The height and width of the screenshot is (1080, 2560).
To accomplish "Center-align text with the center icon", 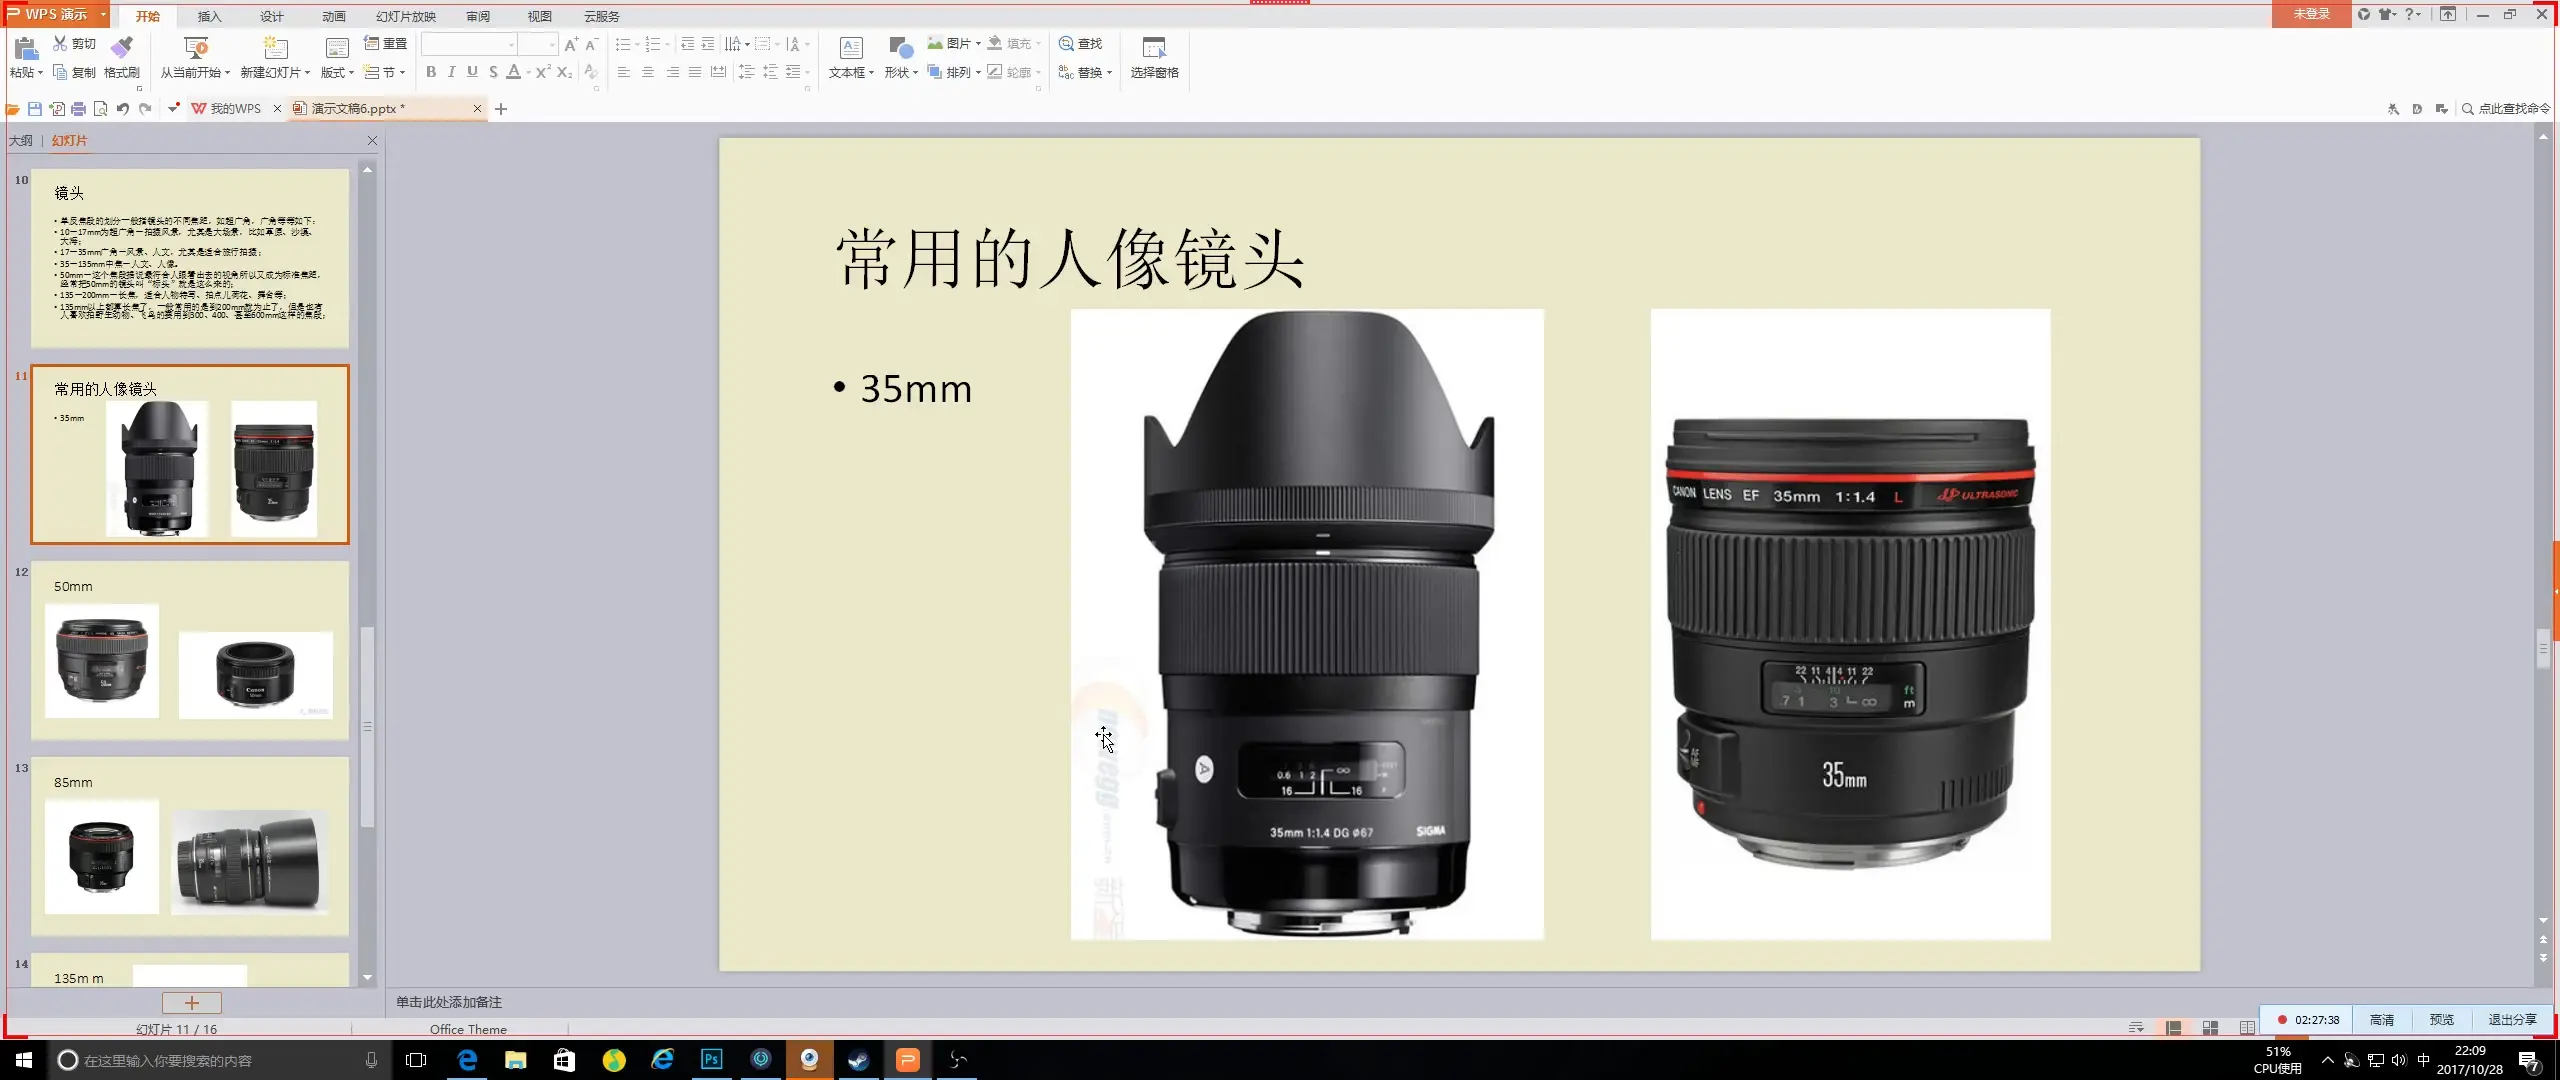I will (648, 72).
